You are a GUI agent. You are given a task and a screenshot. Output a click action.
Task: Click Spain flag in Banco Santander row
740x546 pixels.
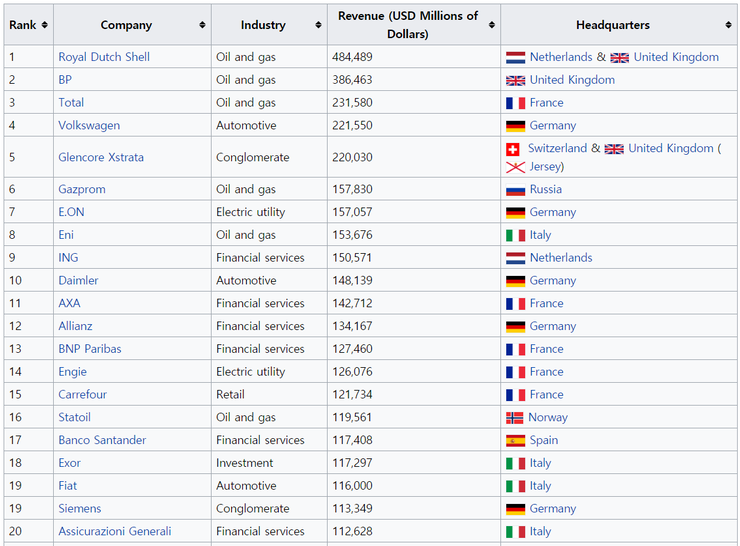(515, 441)
